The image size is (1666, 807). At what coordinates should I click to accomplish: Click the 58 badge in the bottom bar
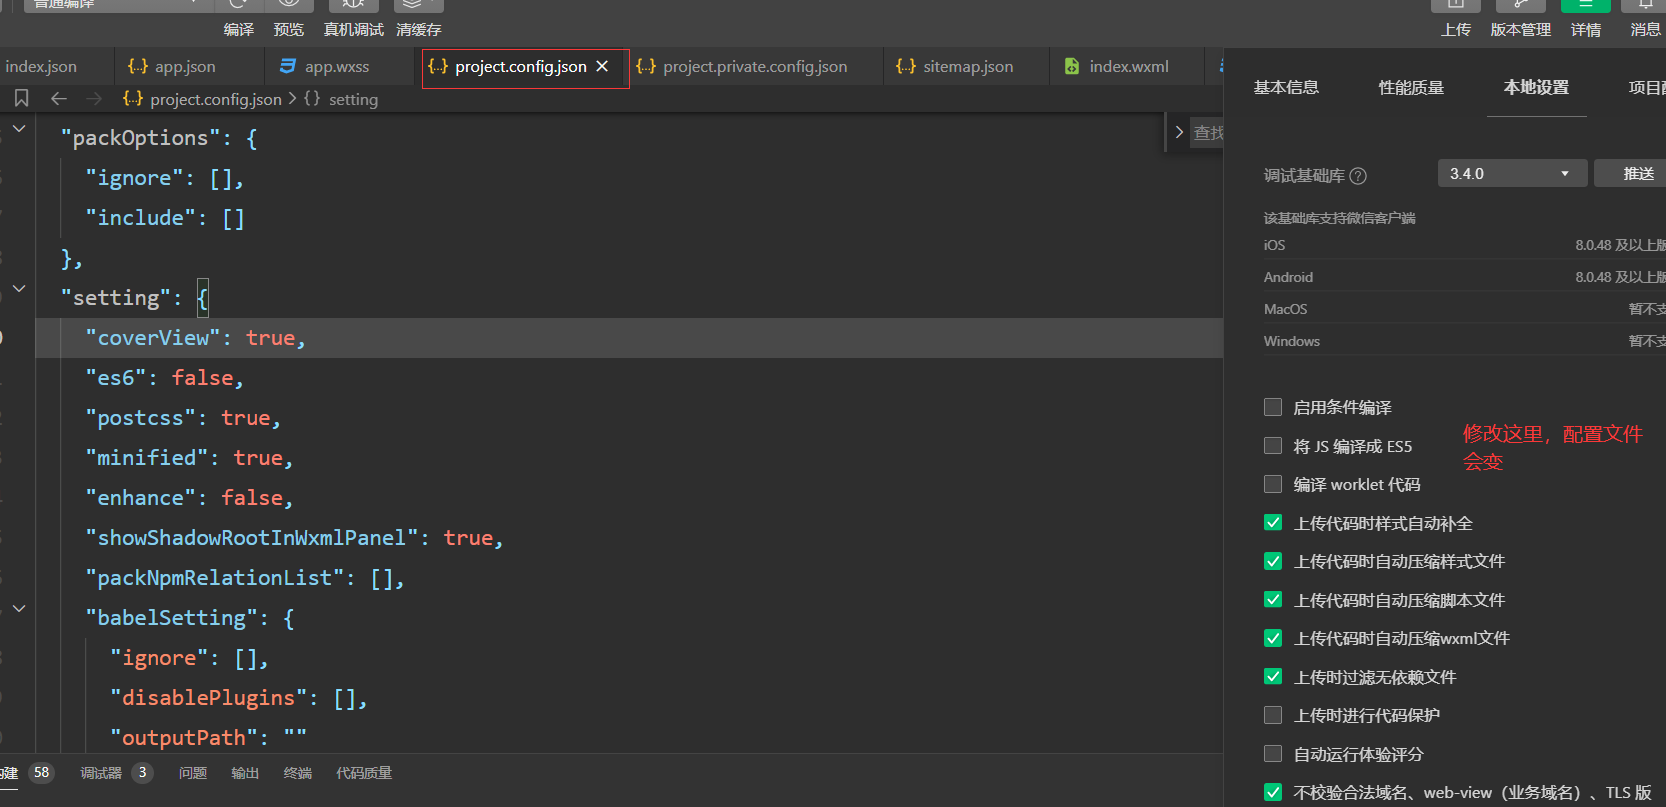(41, 773)
